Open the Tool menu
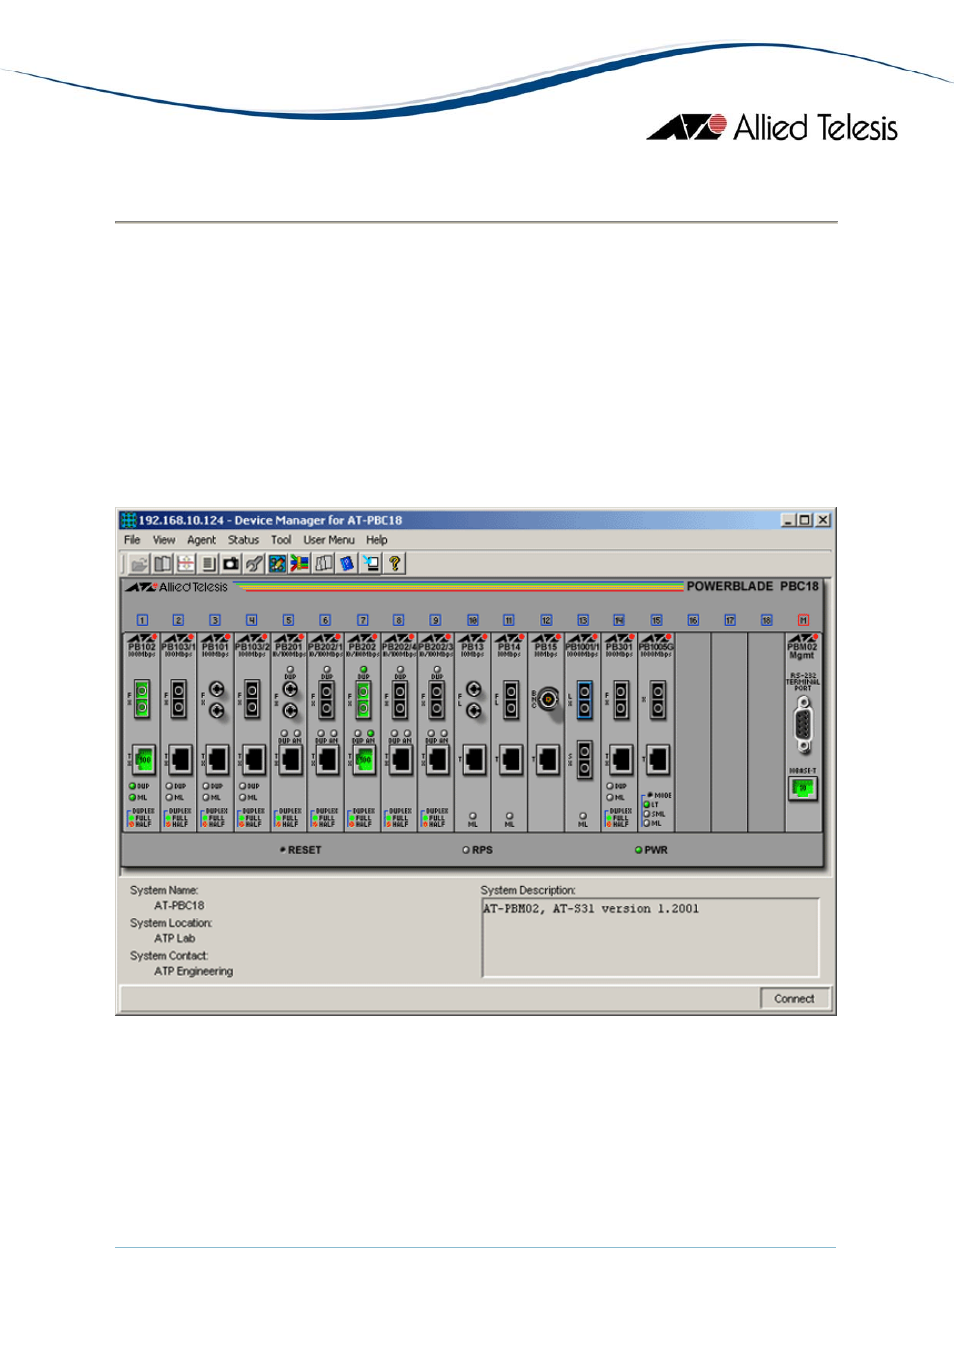Screen dimensions: 954x1350 pos(281,540)
